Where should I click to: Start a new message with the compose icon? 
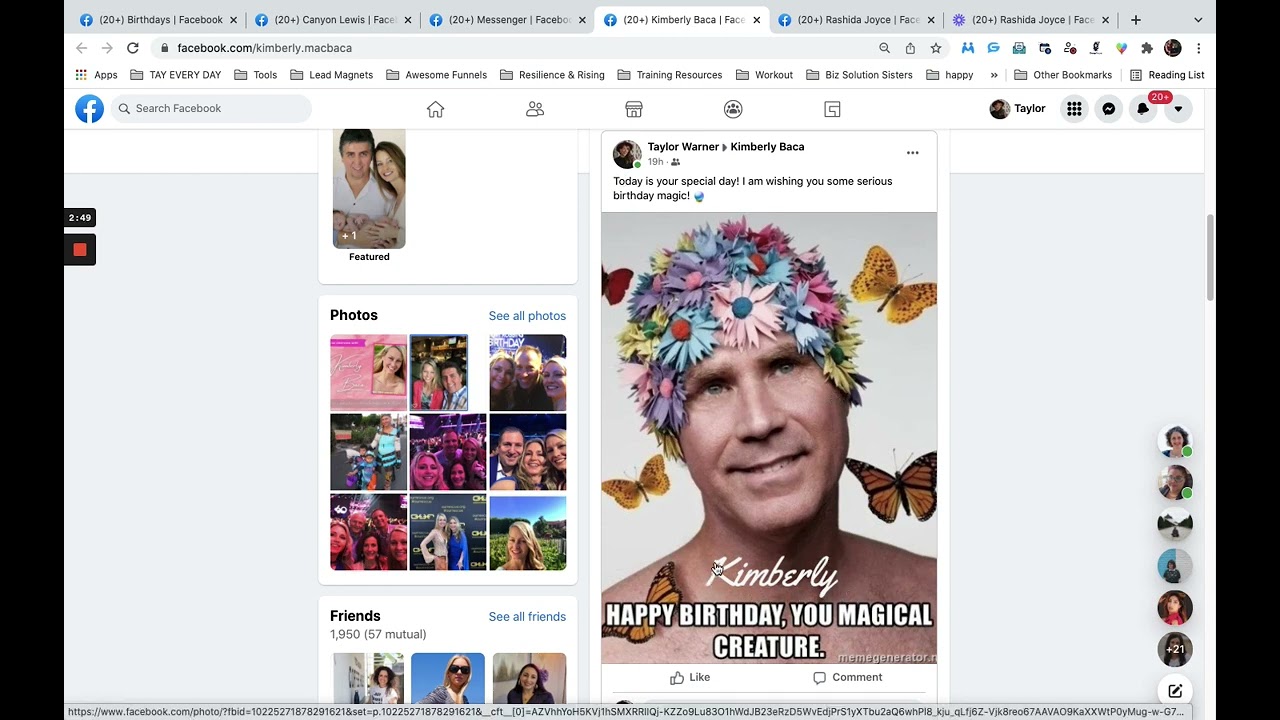click(1175, 691)
